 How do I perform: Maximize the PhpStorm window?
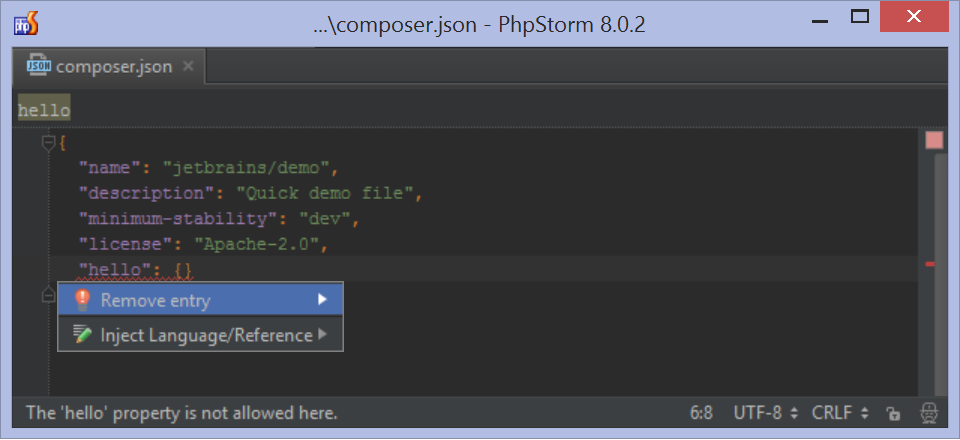[x=860, y=17]
